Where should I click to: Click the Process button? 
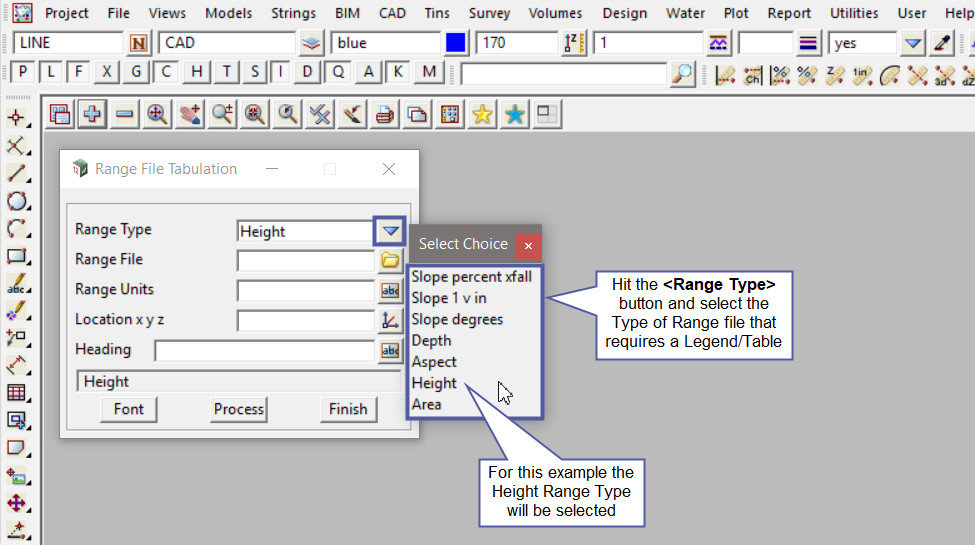[x=239, y=409]
